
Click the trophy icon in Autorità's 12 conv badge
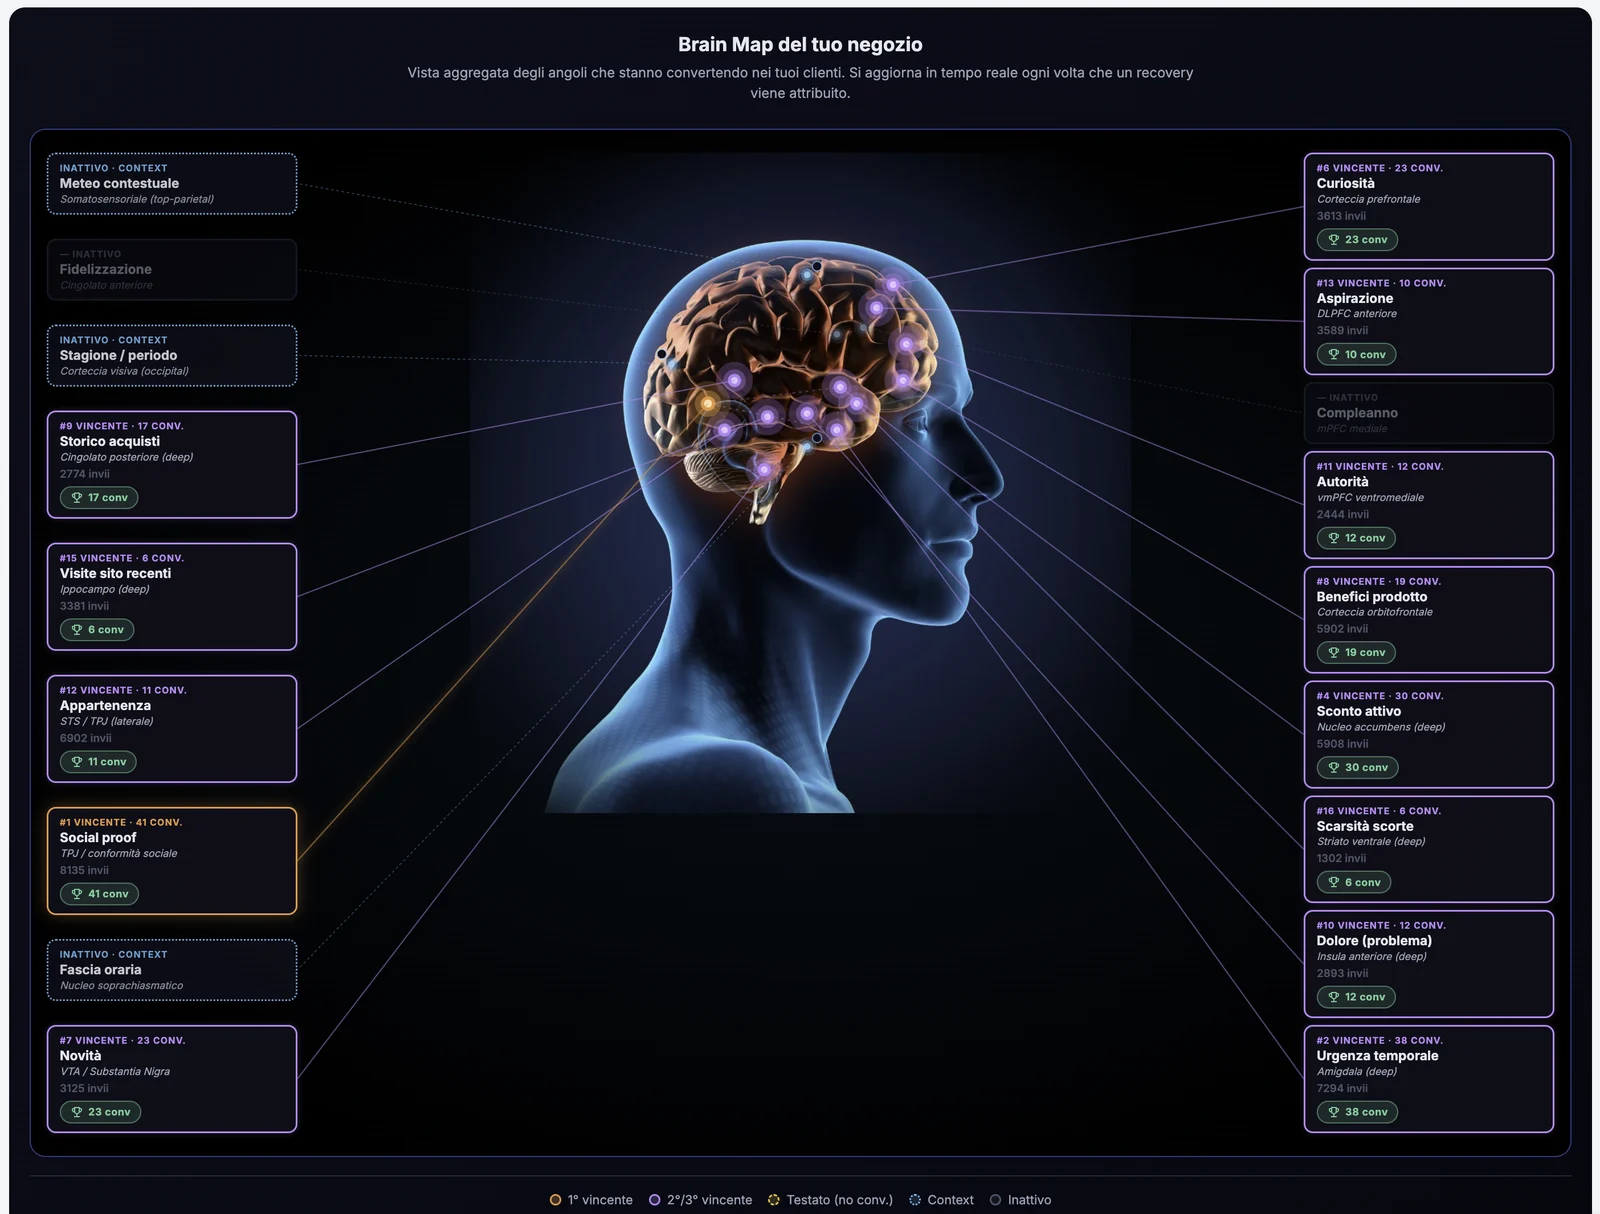(x=1333, y=538)
